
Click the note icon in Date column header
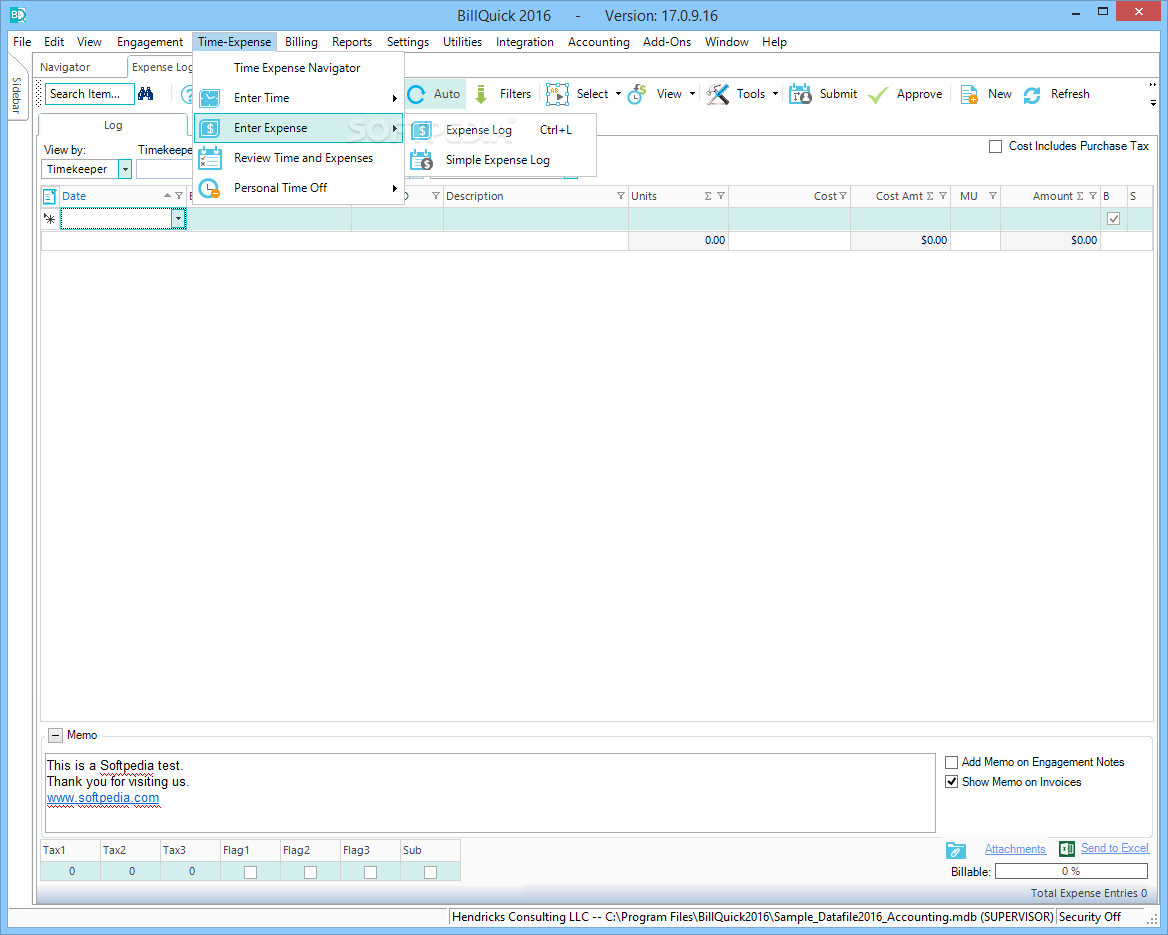pyautogui.click(x=50, y=197)
